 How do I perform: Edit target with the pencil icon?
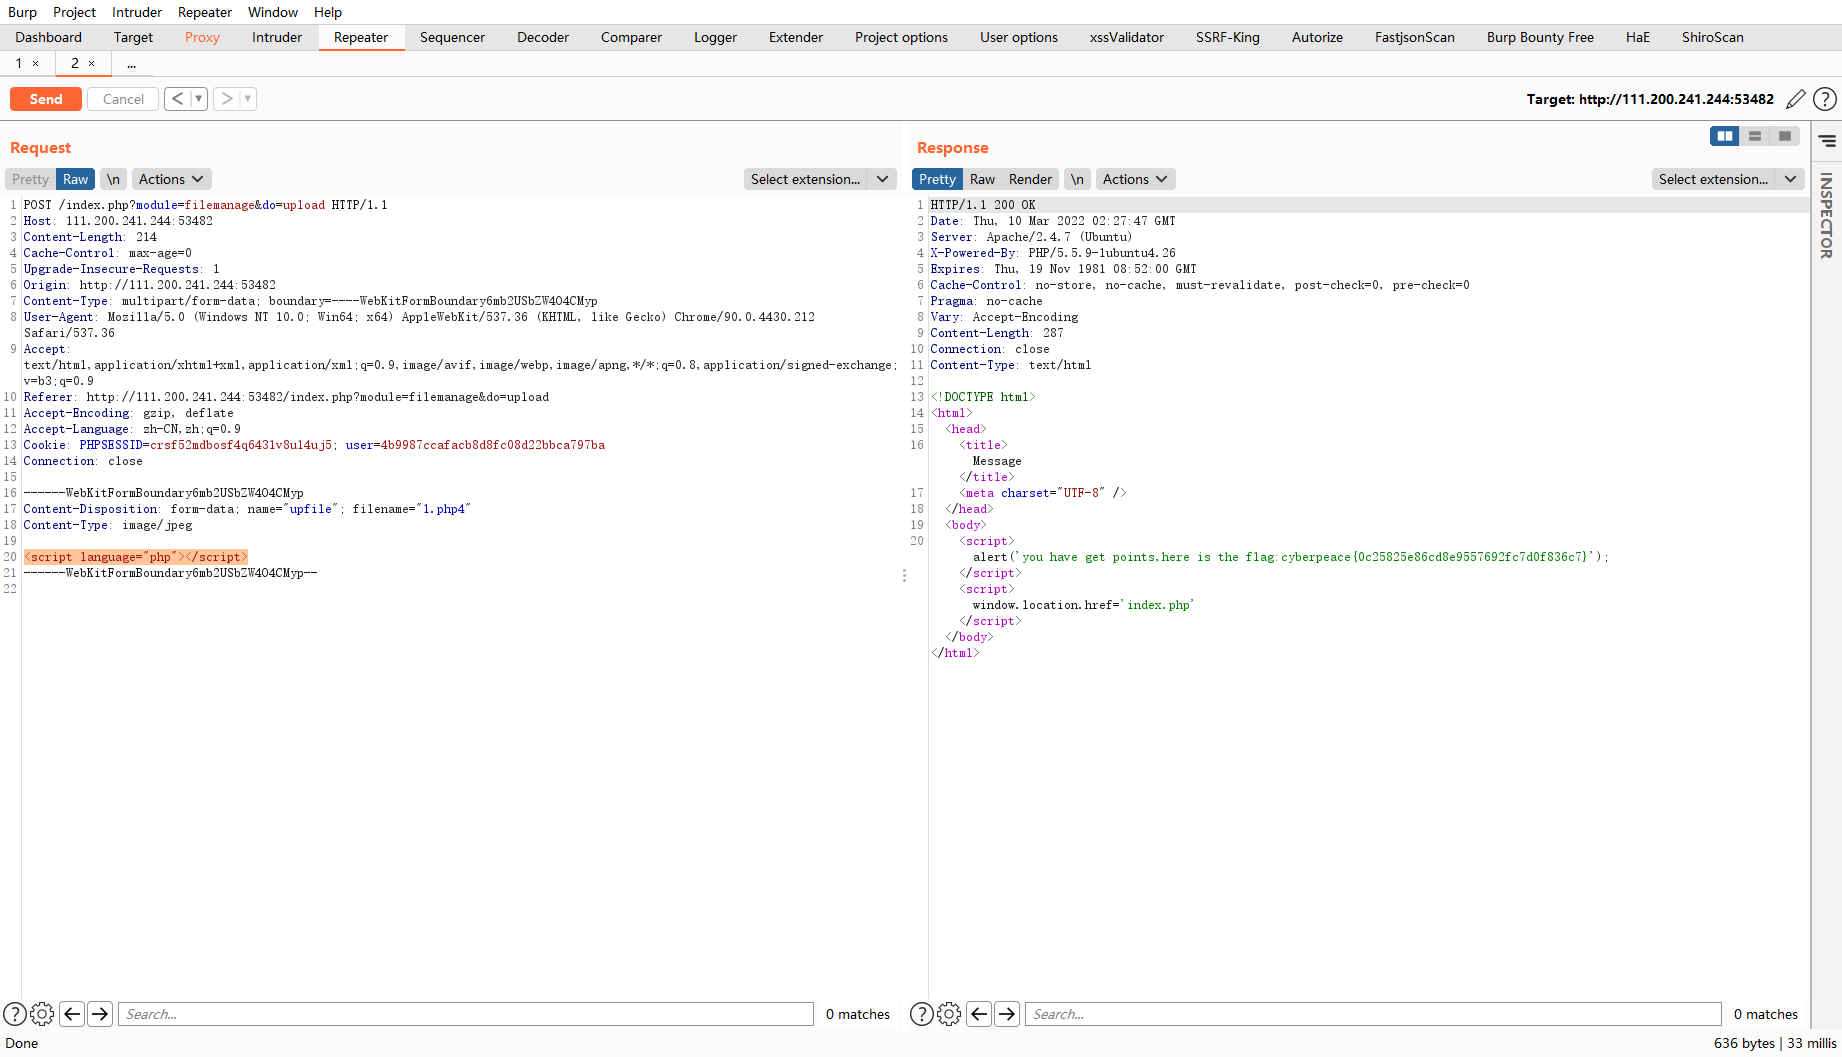pyautogui.click(x=1796, y=99)
